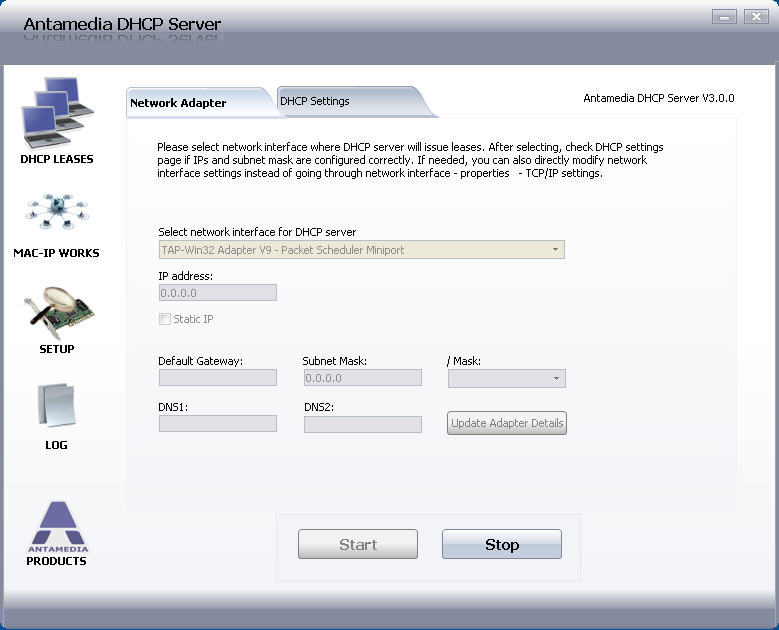Click the PRODUCTS label
Viewport: 779px width, 630px height.
(x=56, y=561)
